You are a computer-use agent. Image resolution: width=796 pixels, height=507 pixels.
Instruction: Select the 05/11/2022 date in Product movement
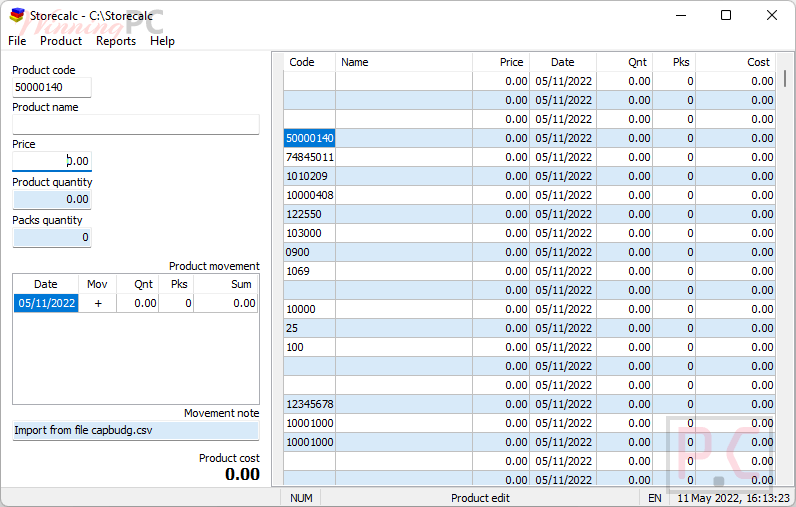[x=46, y=303]
